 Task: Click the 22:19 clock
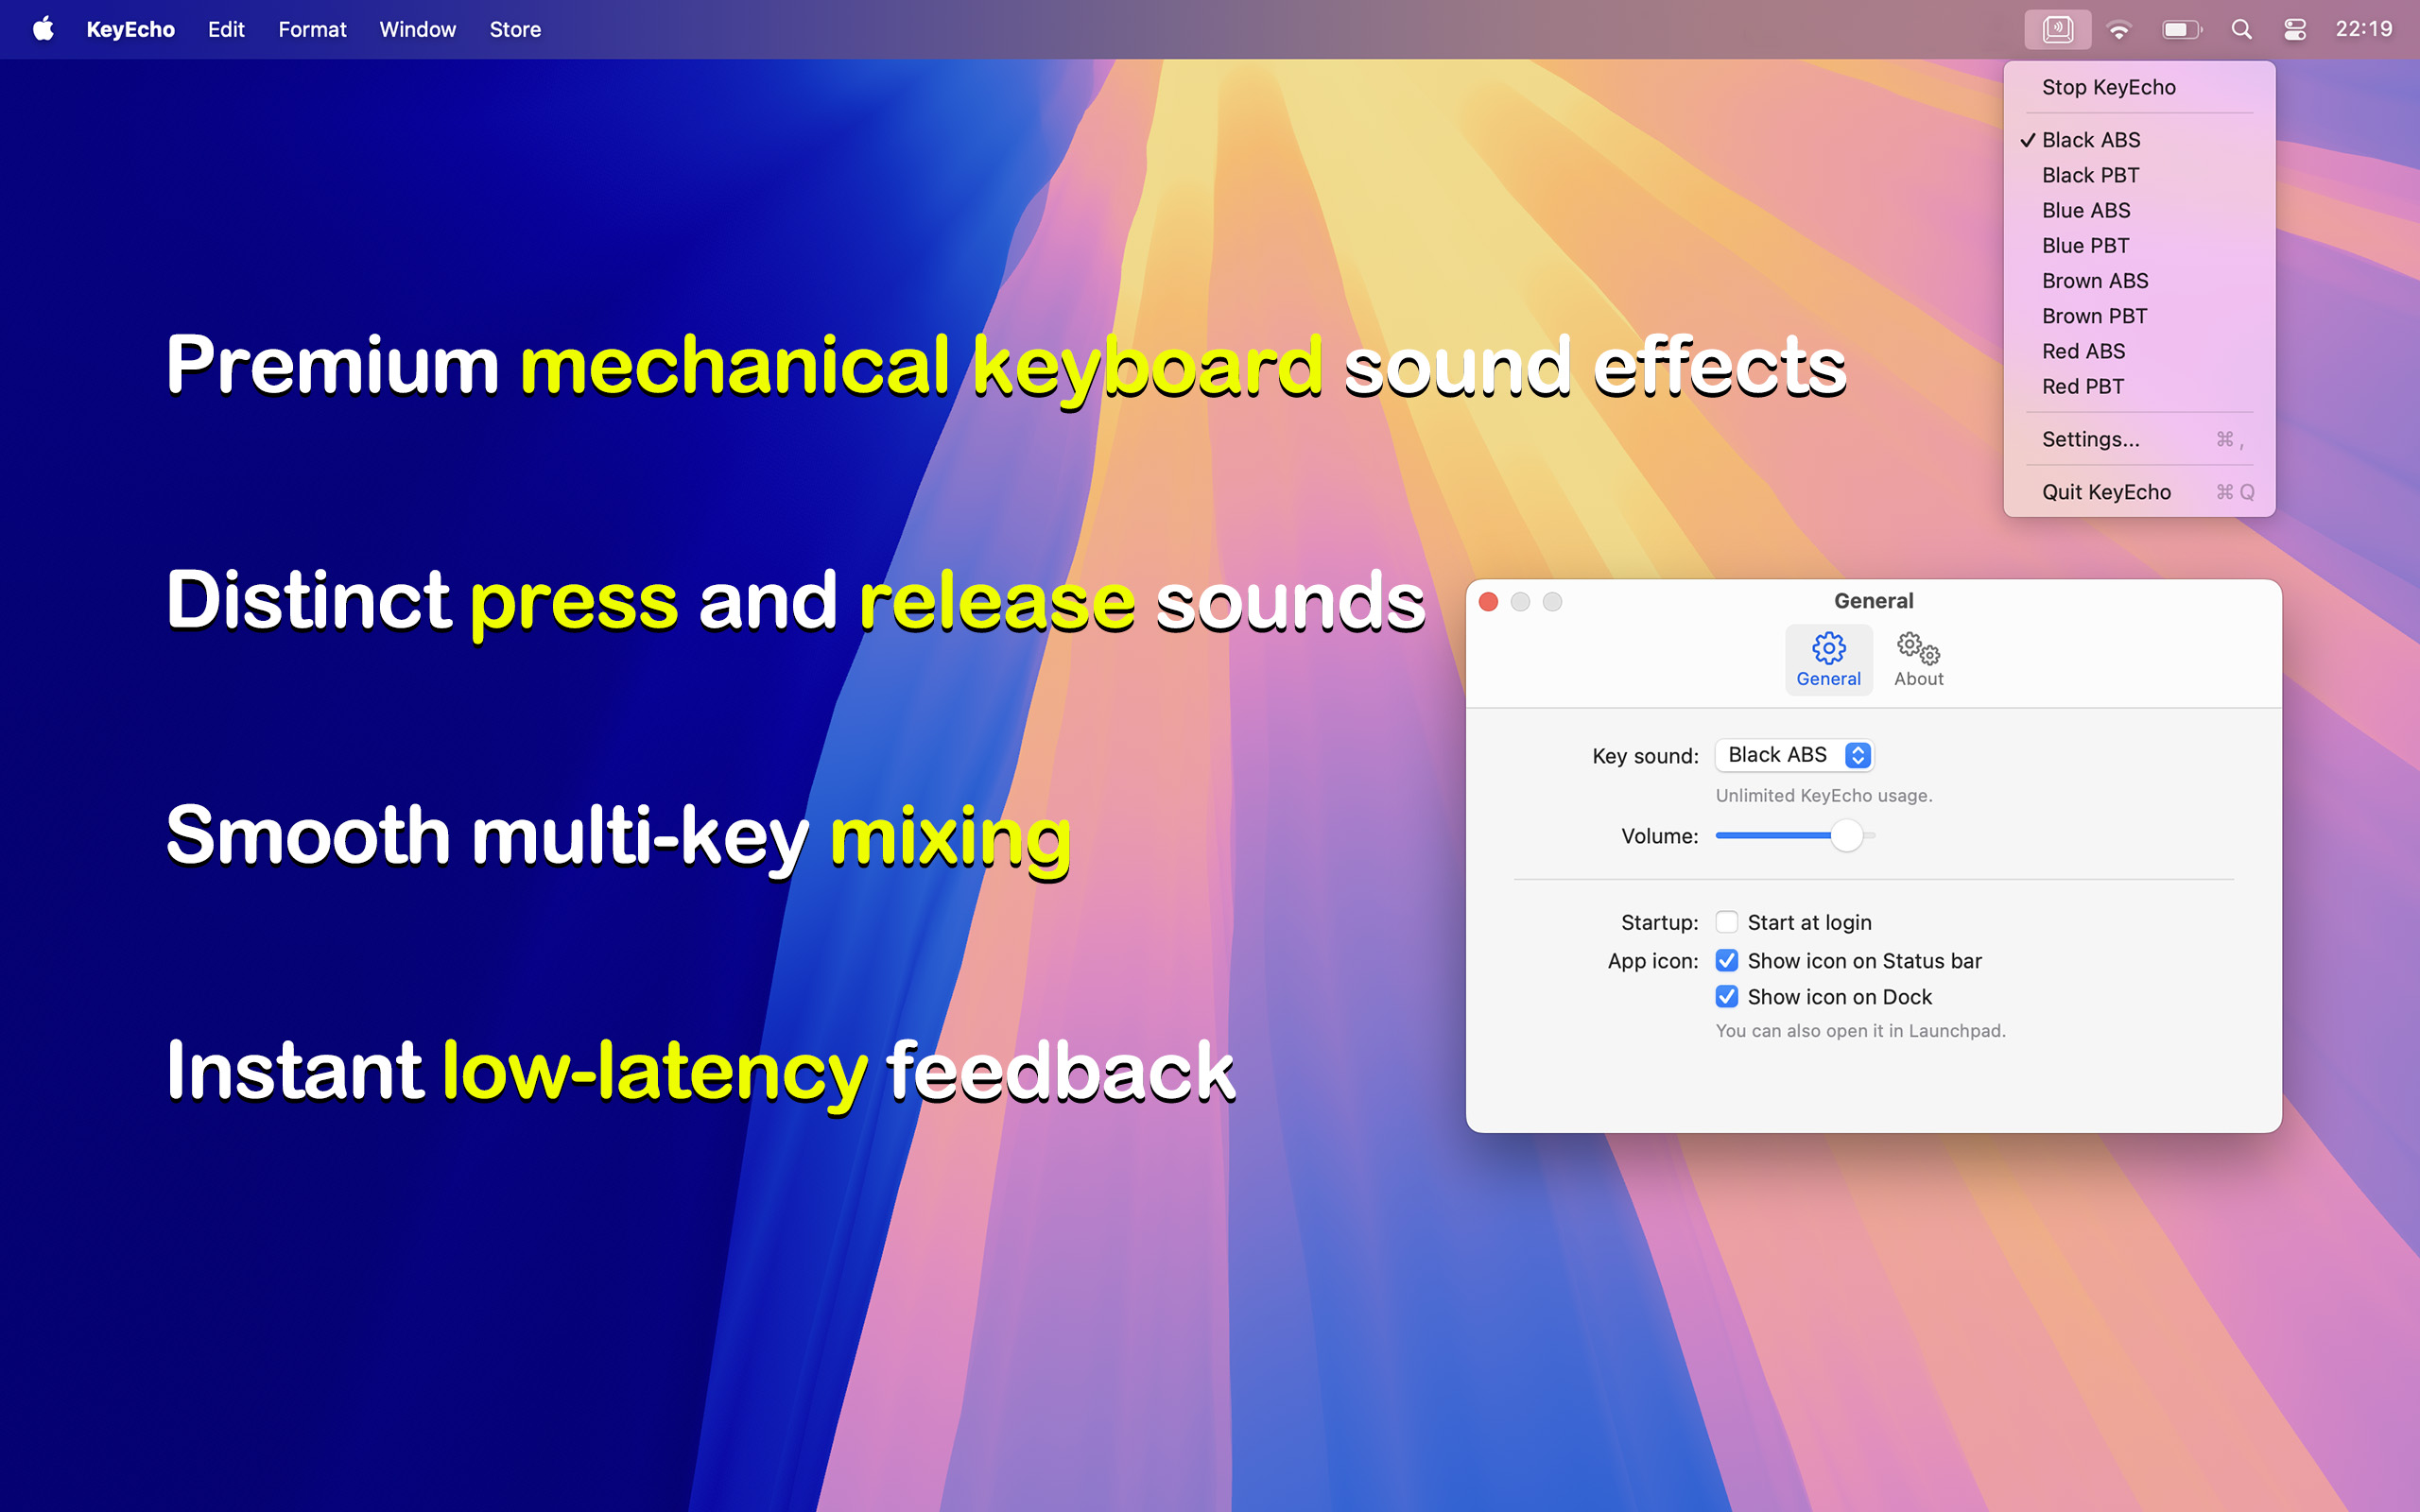(x=2363, y=29)
